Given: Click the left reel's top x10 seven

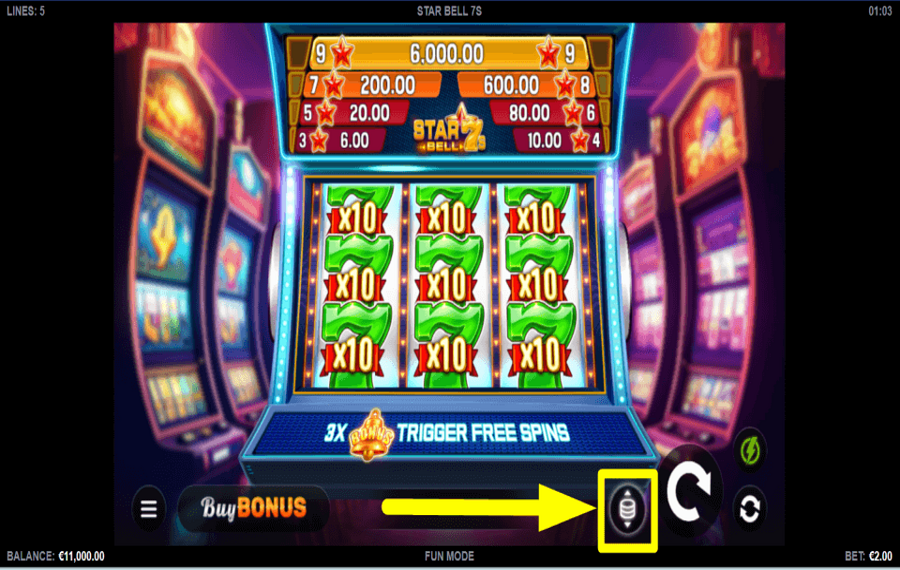Looking at the screenshot, I should point(359,210).
